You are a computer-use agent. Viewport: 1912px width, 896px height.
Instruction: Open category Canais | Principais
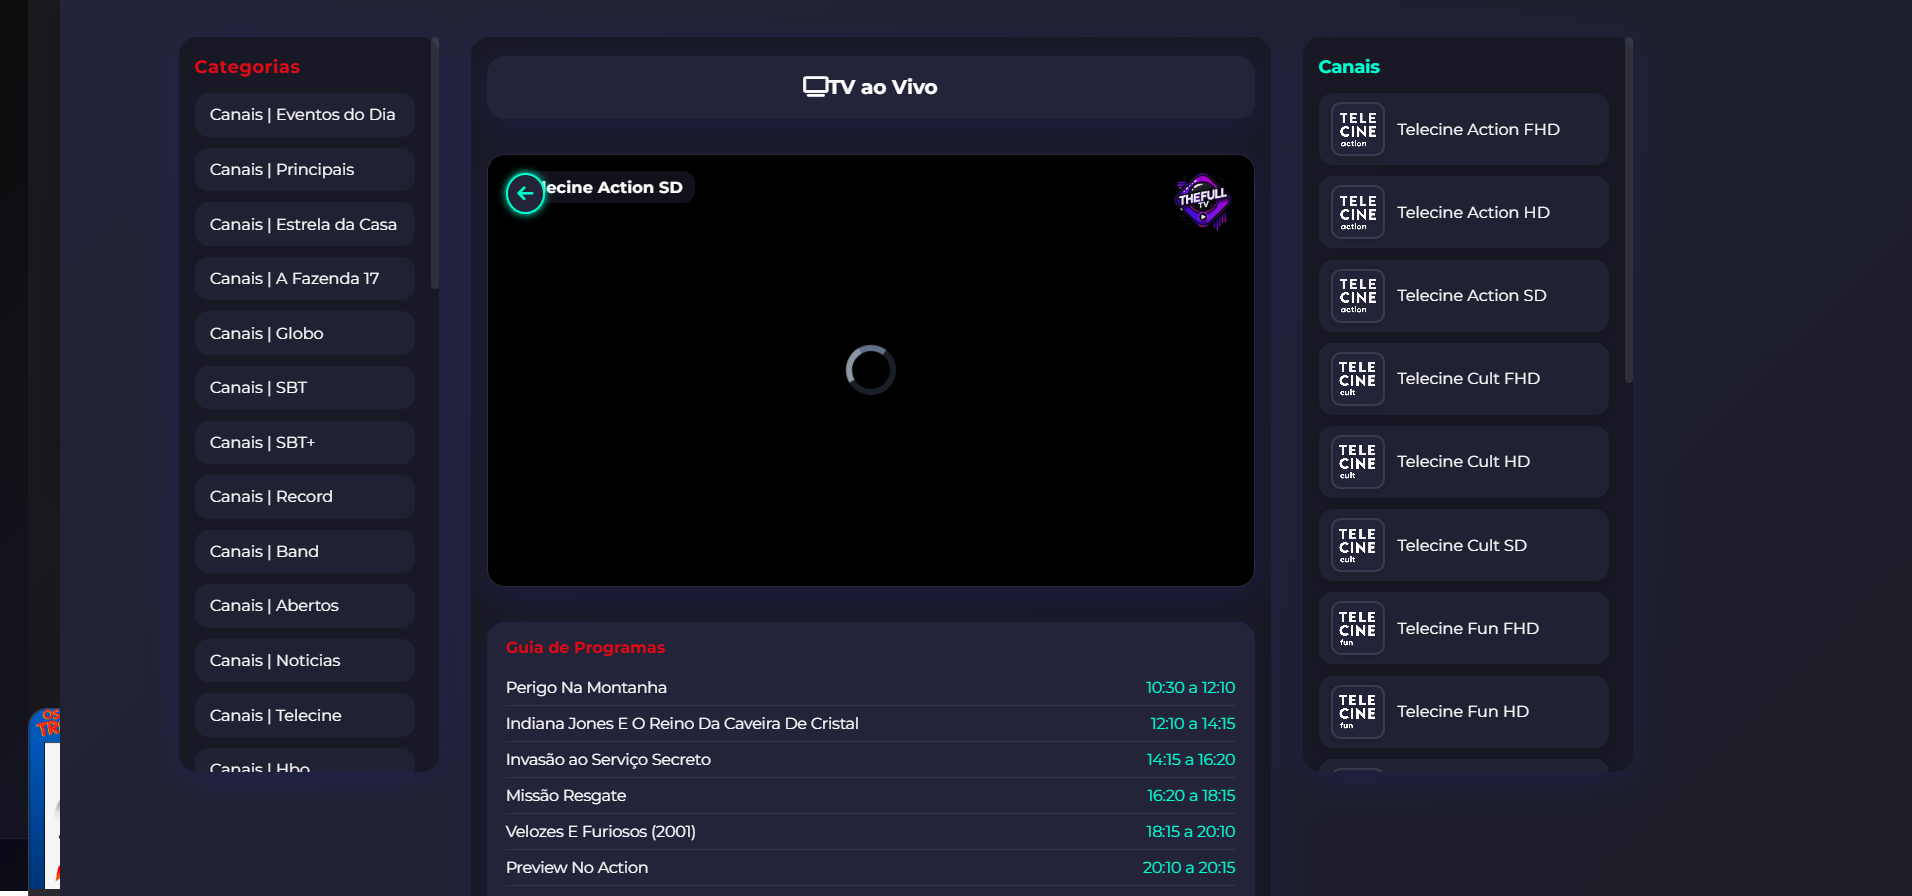click(305, 169)
